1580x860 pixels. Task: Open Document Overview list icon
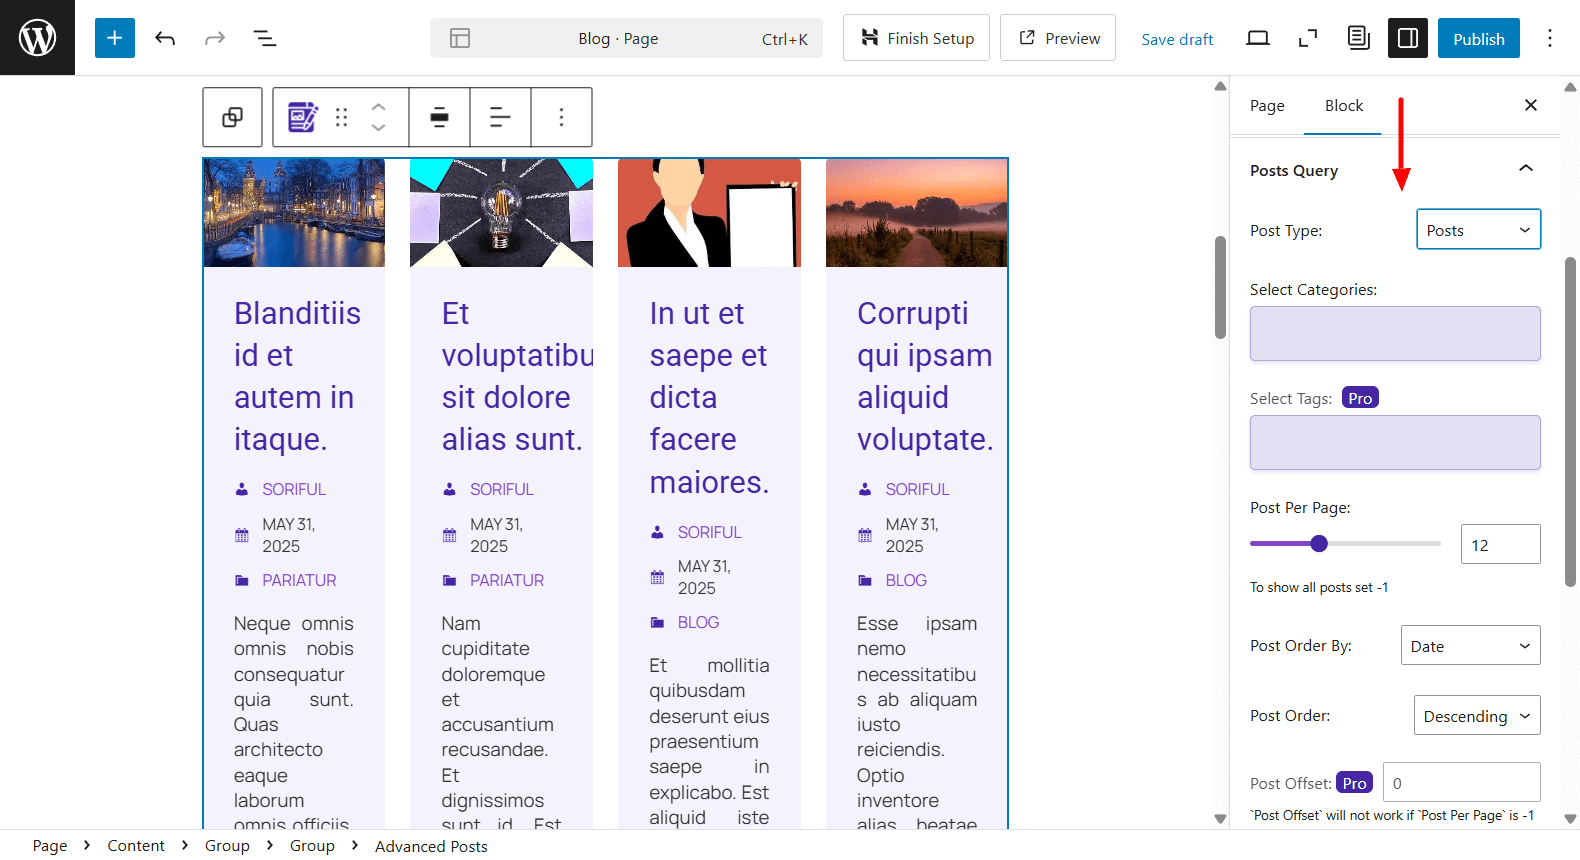point(264,38)
